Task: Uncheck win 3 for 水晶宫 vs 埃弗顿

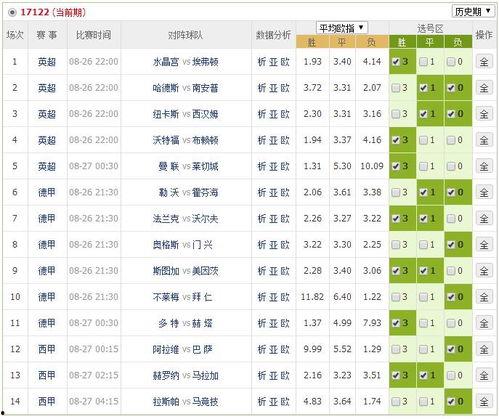Action: coord(396,62)
